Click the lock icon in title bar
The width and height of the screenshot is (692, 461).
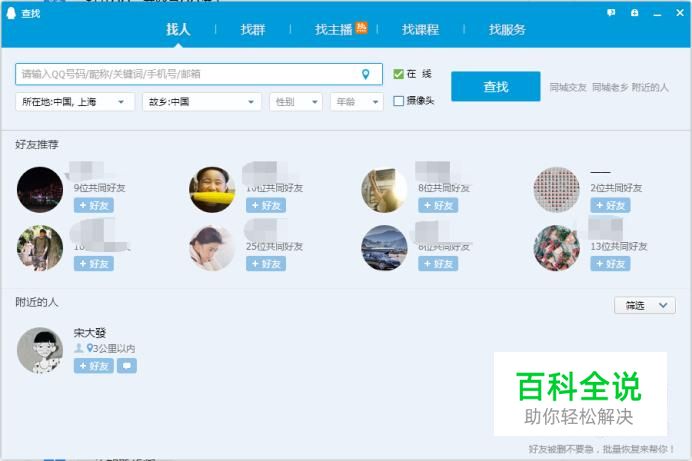pyautogui.click(x=635, y=13)
